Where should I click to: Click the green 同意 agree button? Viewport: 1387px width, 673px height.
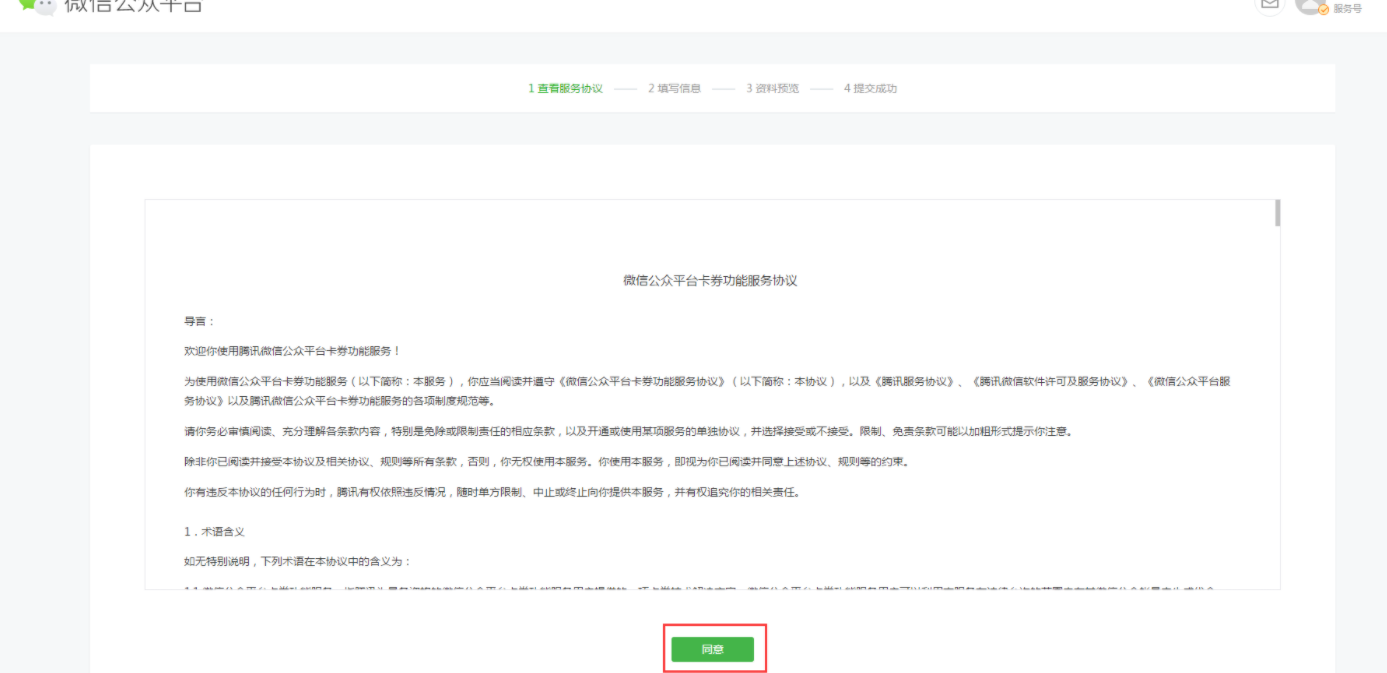click(712, 649)
